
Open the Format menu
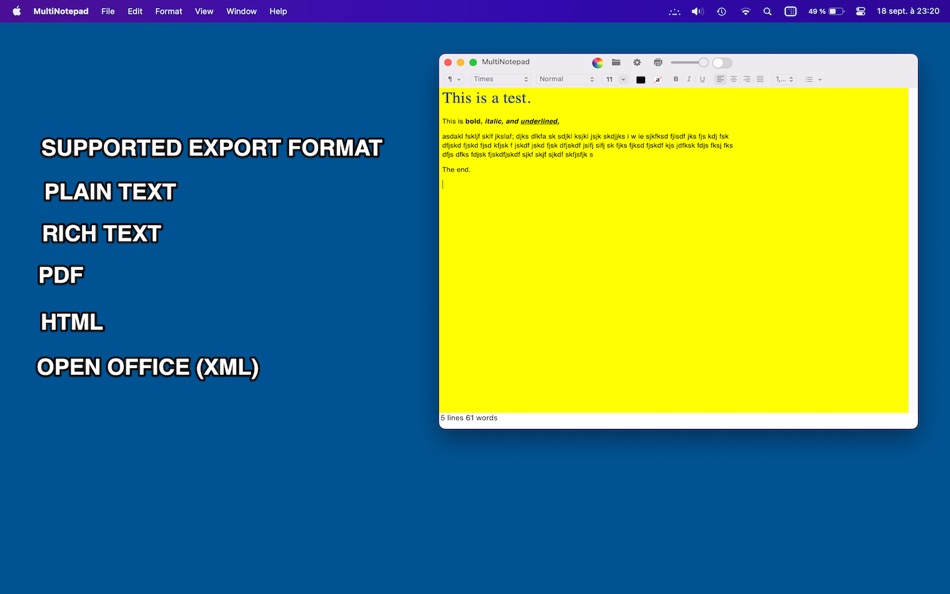click(x=168, y=11)
